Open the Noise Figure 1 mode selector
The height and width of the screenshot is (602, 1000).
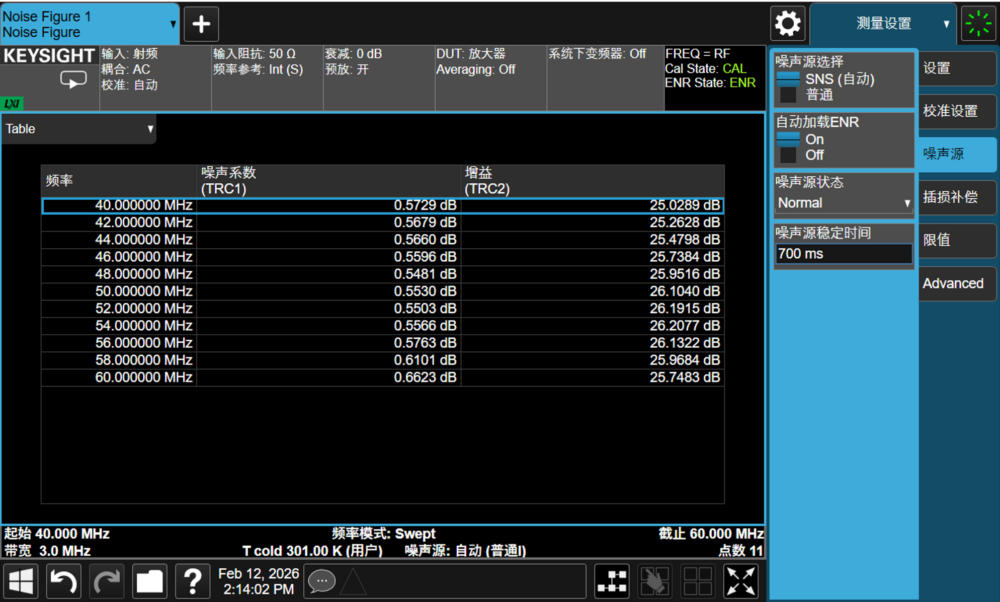click(90, 24)
